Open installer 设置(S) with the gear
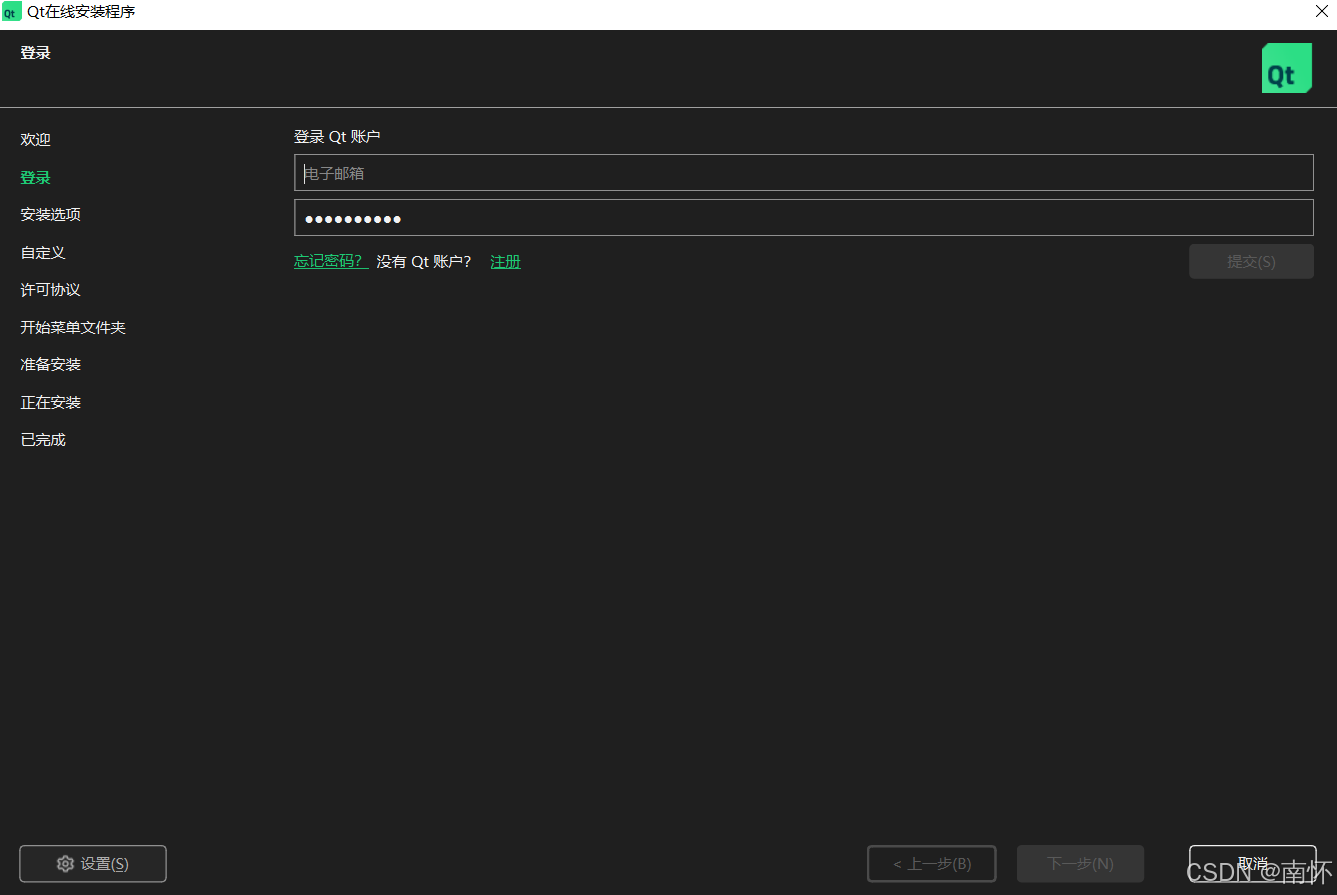Screen dimensions: 1337x895 pos(93,864)
